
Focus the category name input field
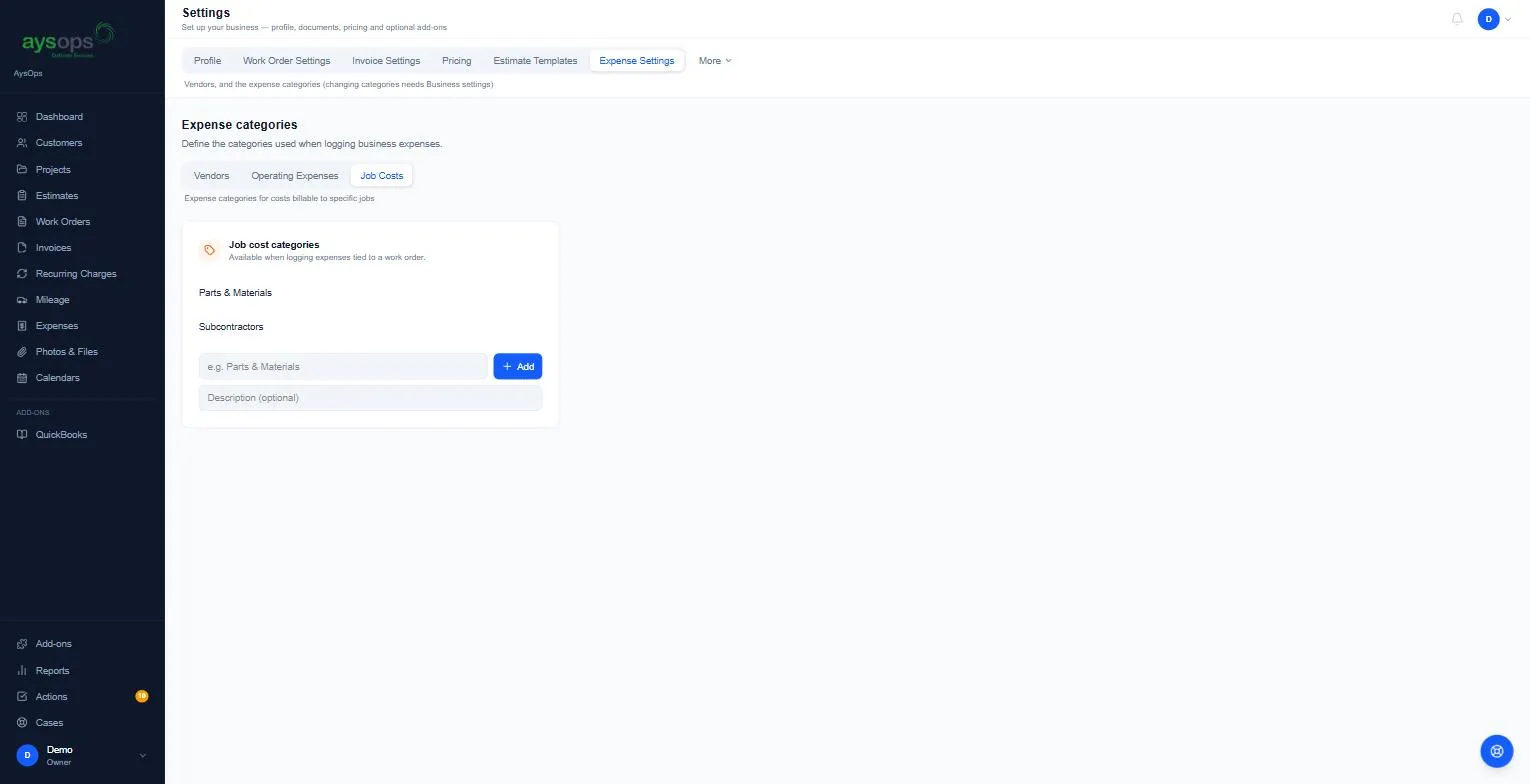pos(343,367)
